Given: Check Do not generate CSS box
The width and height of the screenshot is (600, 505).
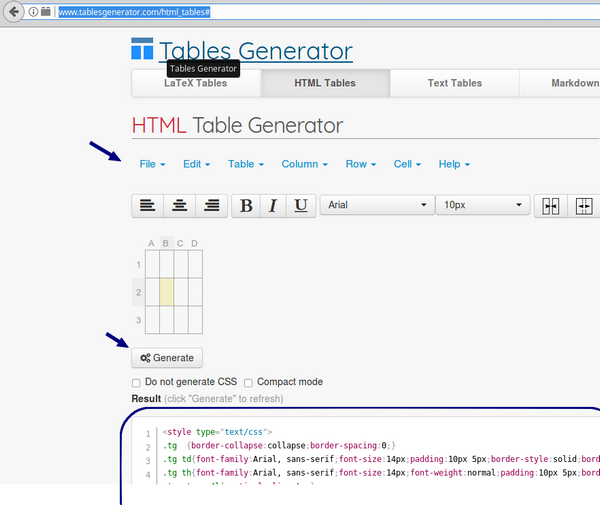Looking at the screenshot, I should 136,383.
